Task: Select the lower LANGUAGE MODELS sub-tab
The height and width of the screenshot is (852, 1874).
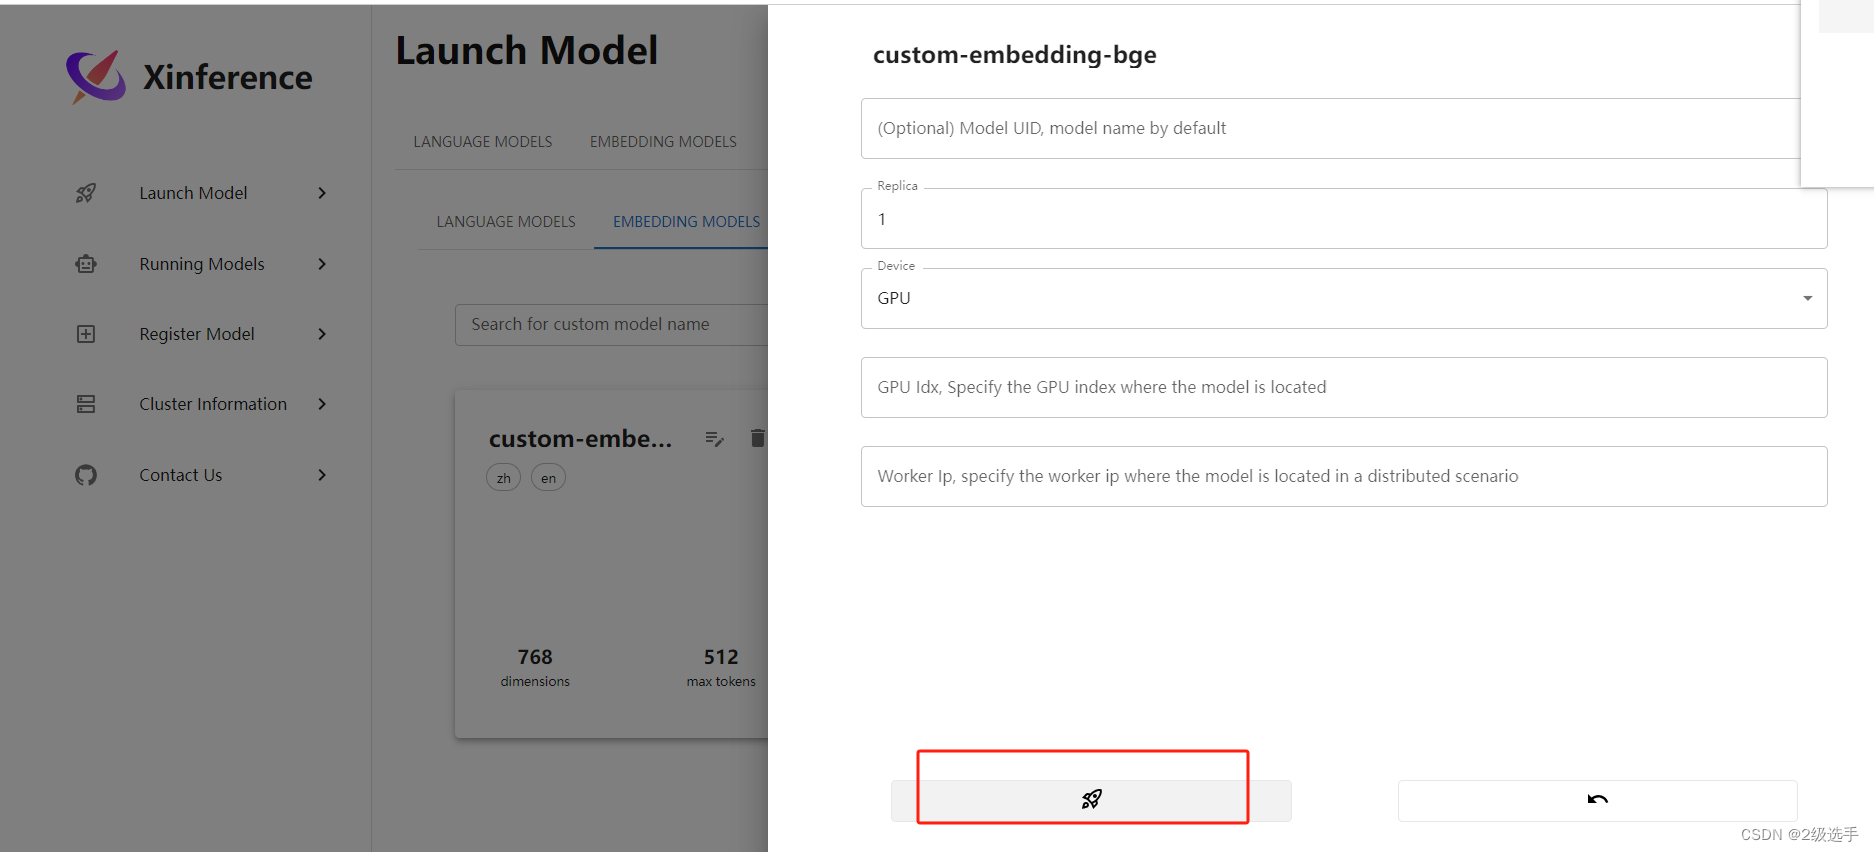Action: 506,222
